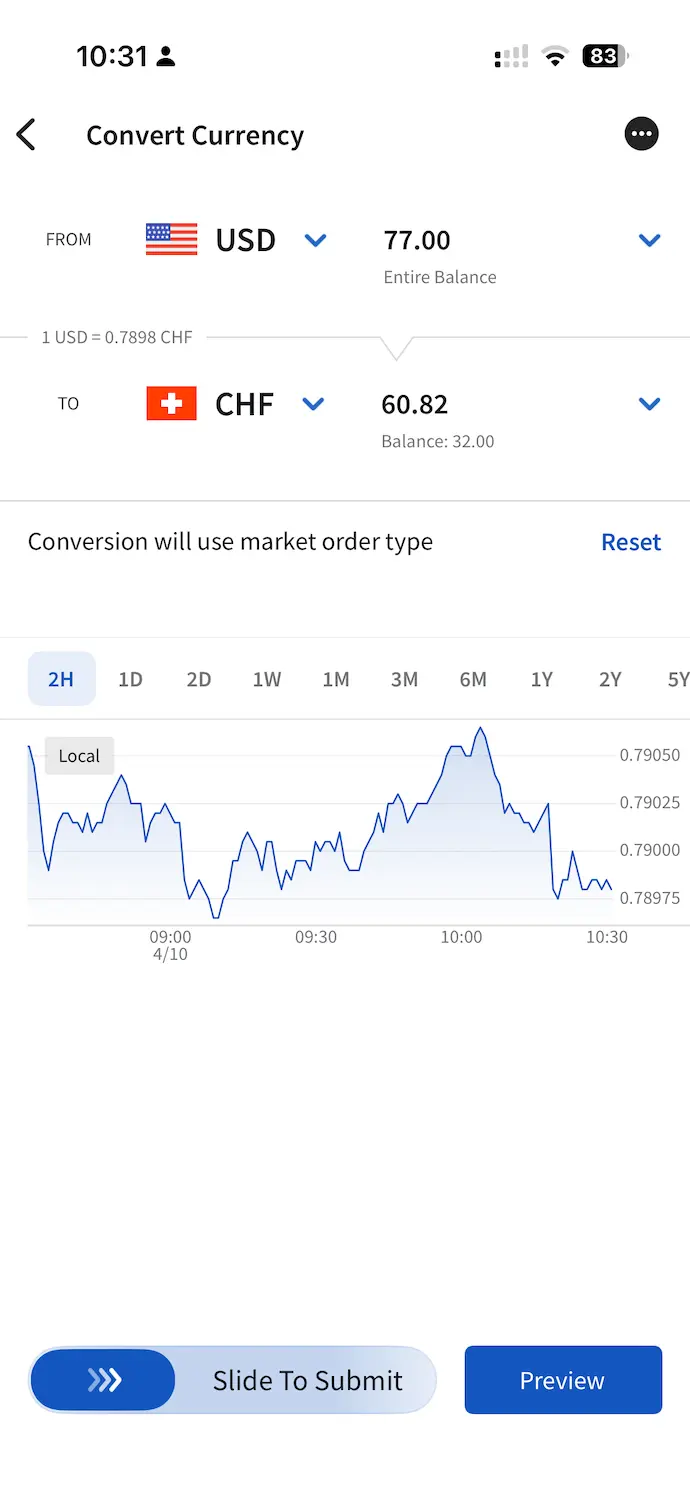Click the Swiss flag next to CHF
The image size is (690, 1500).
pyautogui.click(x=170, y=403)
